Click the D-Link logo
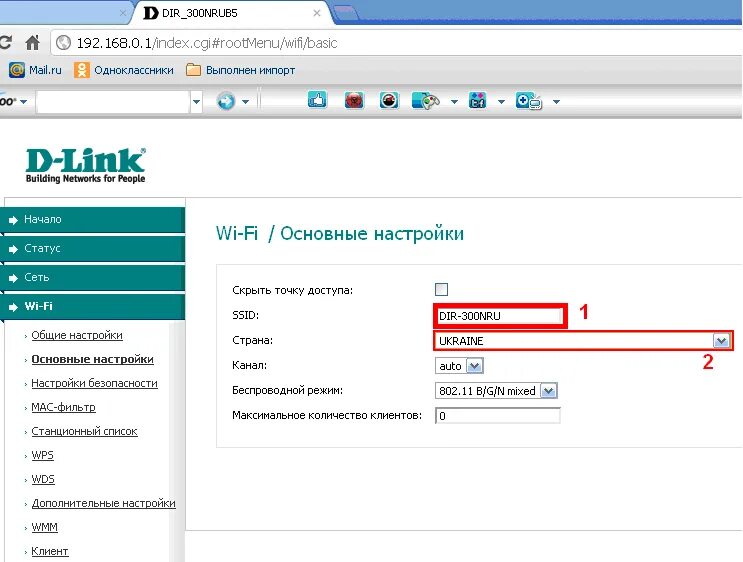The image size is (743, 562). (x=85, y=165)
